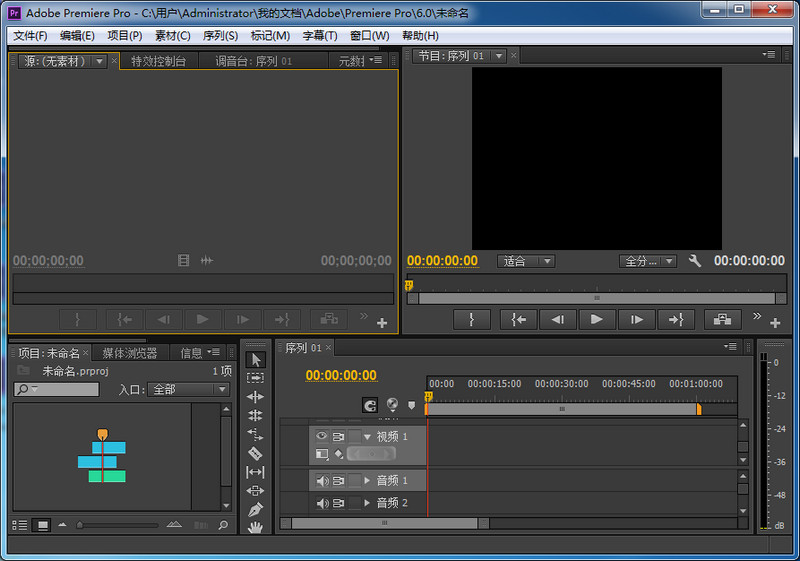
Task: Show more program monitor transport buttons
Action: tap(757, 316)
